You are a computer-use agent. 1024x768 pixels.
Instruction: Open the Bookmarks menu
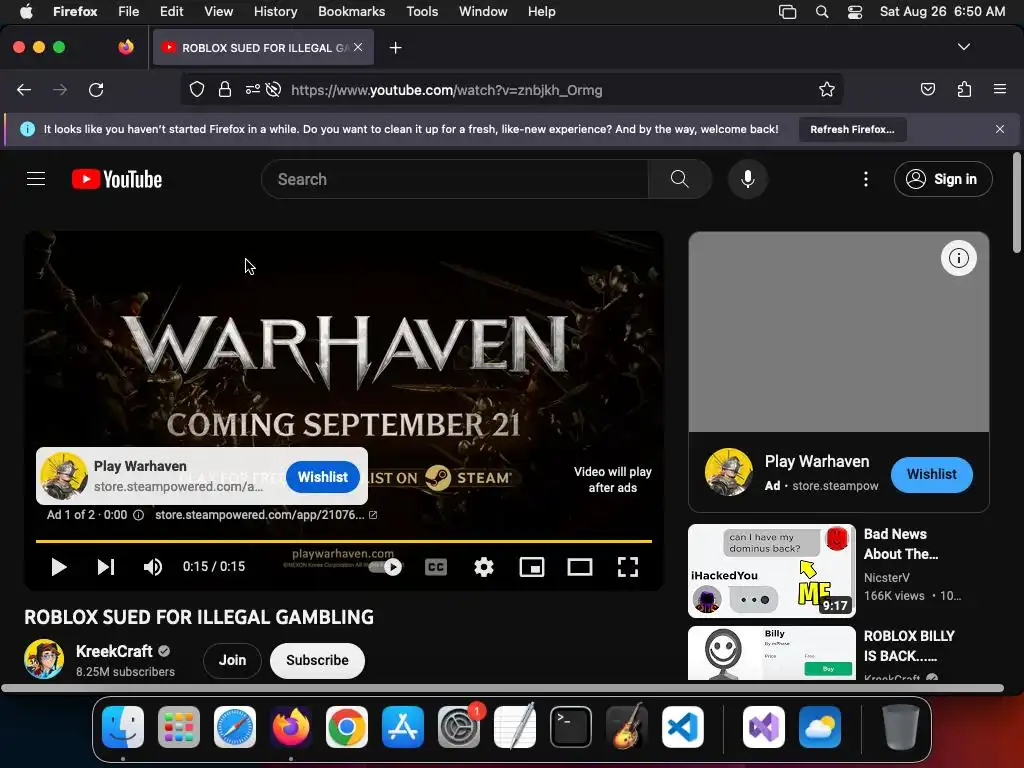coord(351,11)
